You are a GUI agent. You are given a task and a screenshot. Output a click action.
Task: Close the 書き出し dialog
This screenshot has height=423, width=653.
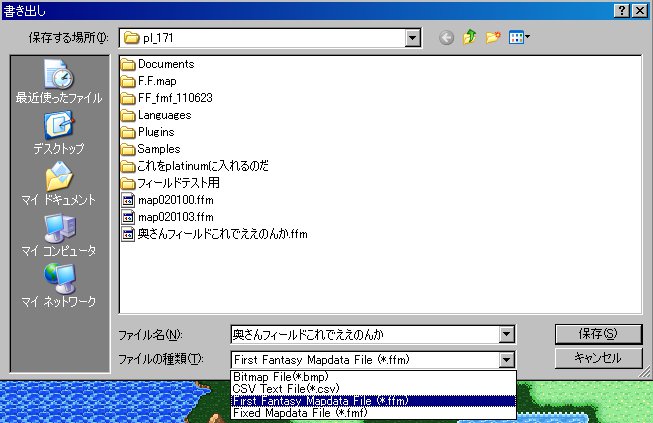pyautogui.click(x=640, y=10)
